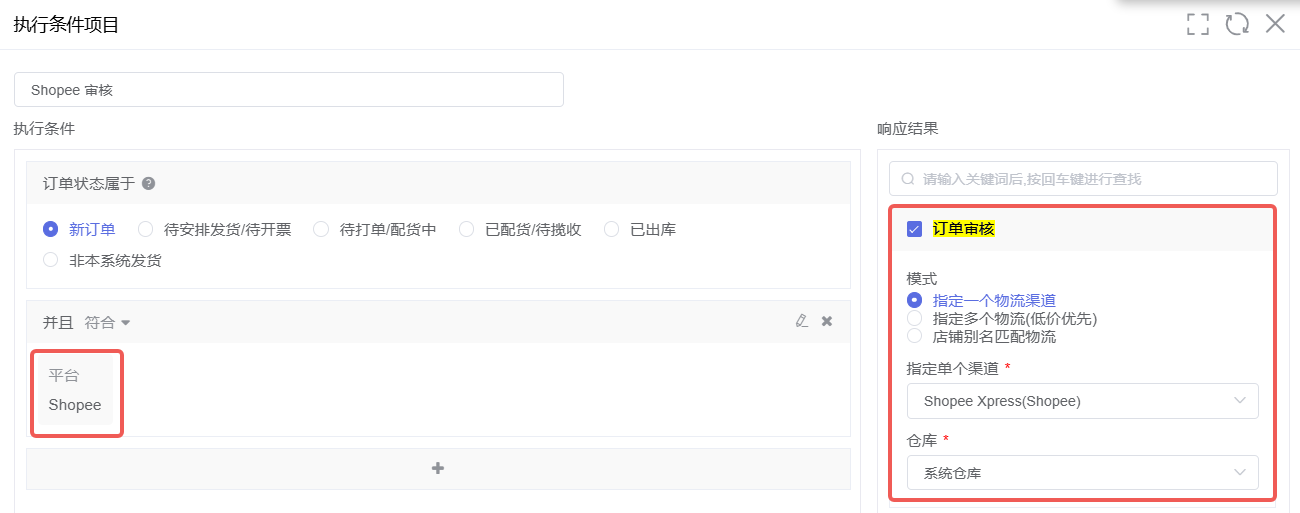Open the 符合 match-type dropdown
The image size is (1300, 513).
click(107, 322)
